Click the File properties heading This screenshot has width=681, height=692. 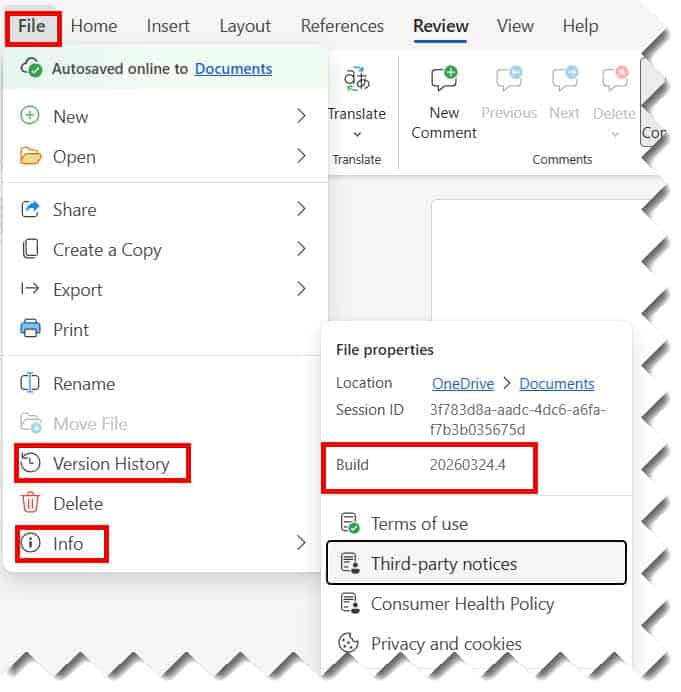[x=384, y=350]
